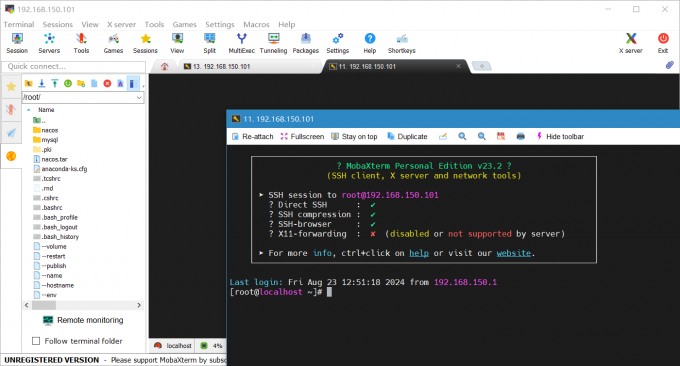The height and width of the screenshot is (366, 680).
Task: Create new file with the blue page icon
Action: click(94, 83)
